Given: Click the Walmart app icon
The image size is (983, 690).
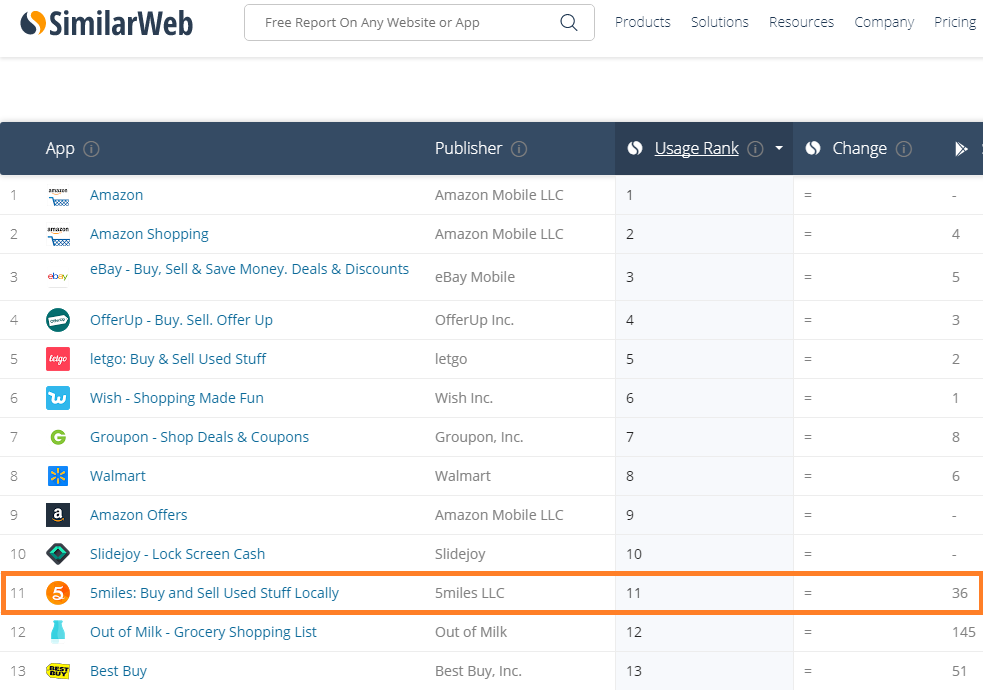Looking at the screenshot, I should 58,476.
